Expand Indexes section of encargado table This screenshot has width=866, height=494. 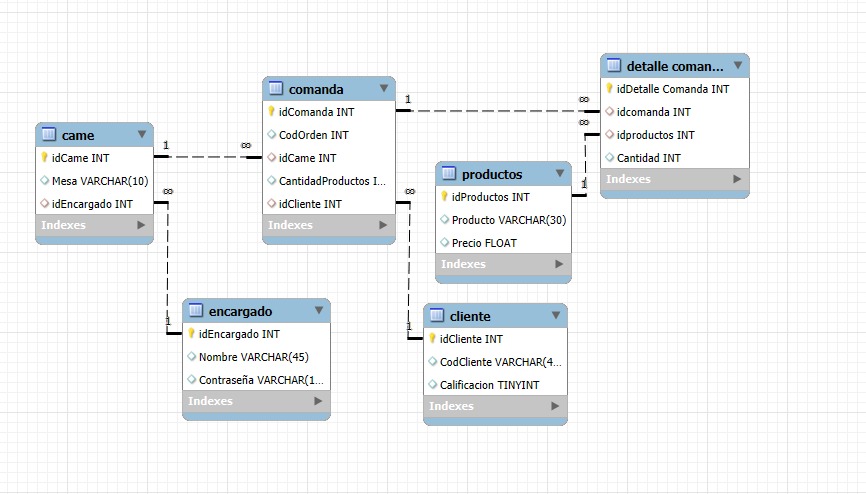coord(318,401)
